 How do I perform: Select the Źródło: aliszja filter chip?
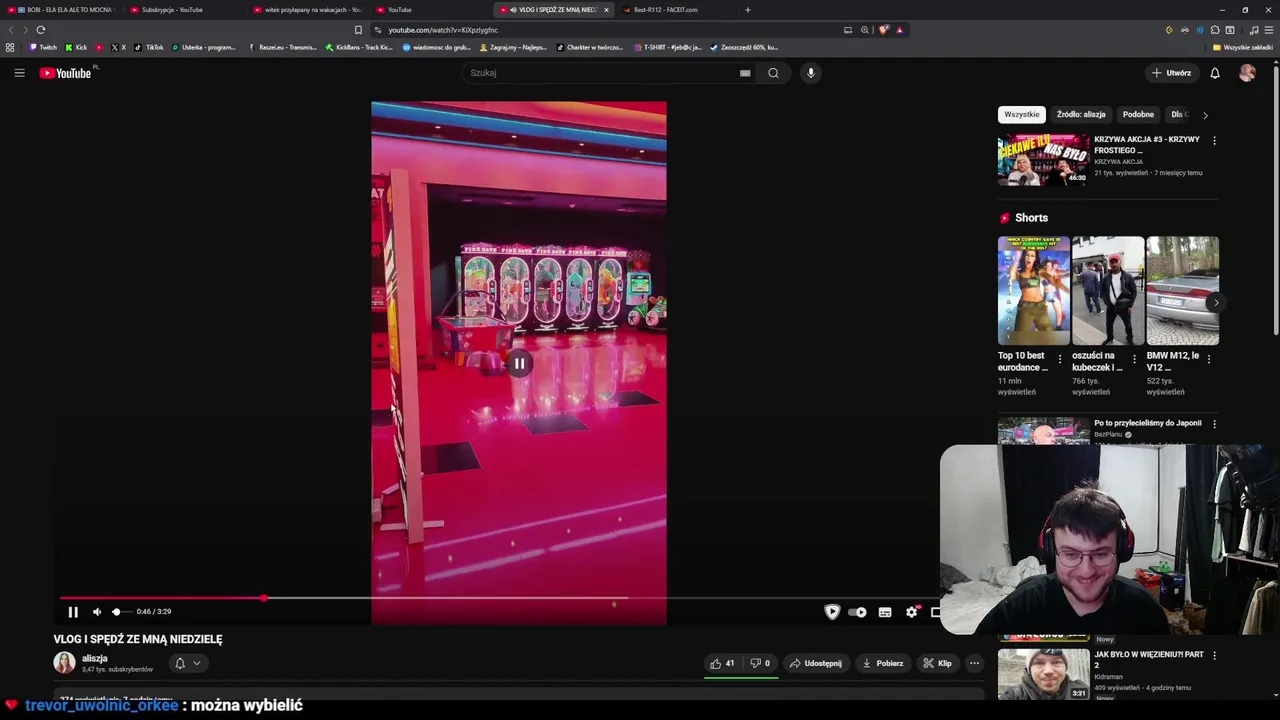click(1081, 115)
